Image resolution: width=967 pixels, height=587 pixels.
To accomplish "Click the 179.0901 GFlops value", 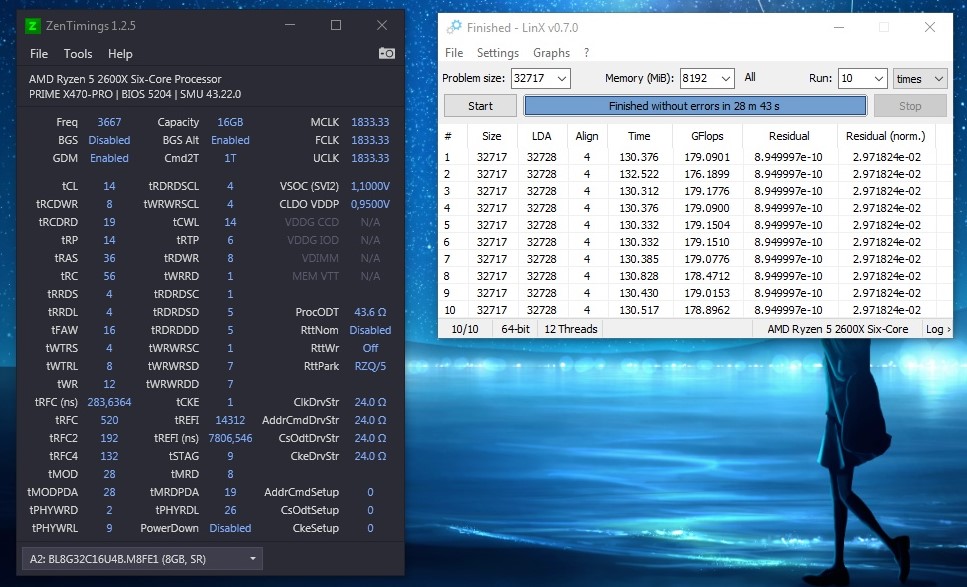I will [x=707, y=157].
